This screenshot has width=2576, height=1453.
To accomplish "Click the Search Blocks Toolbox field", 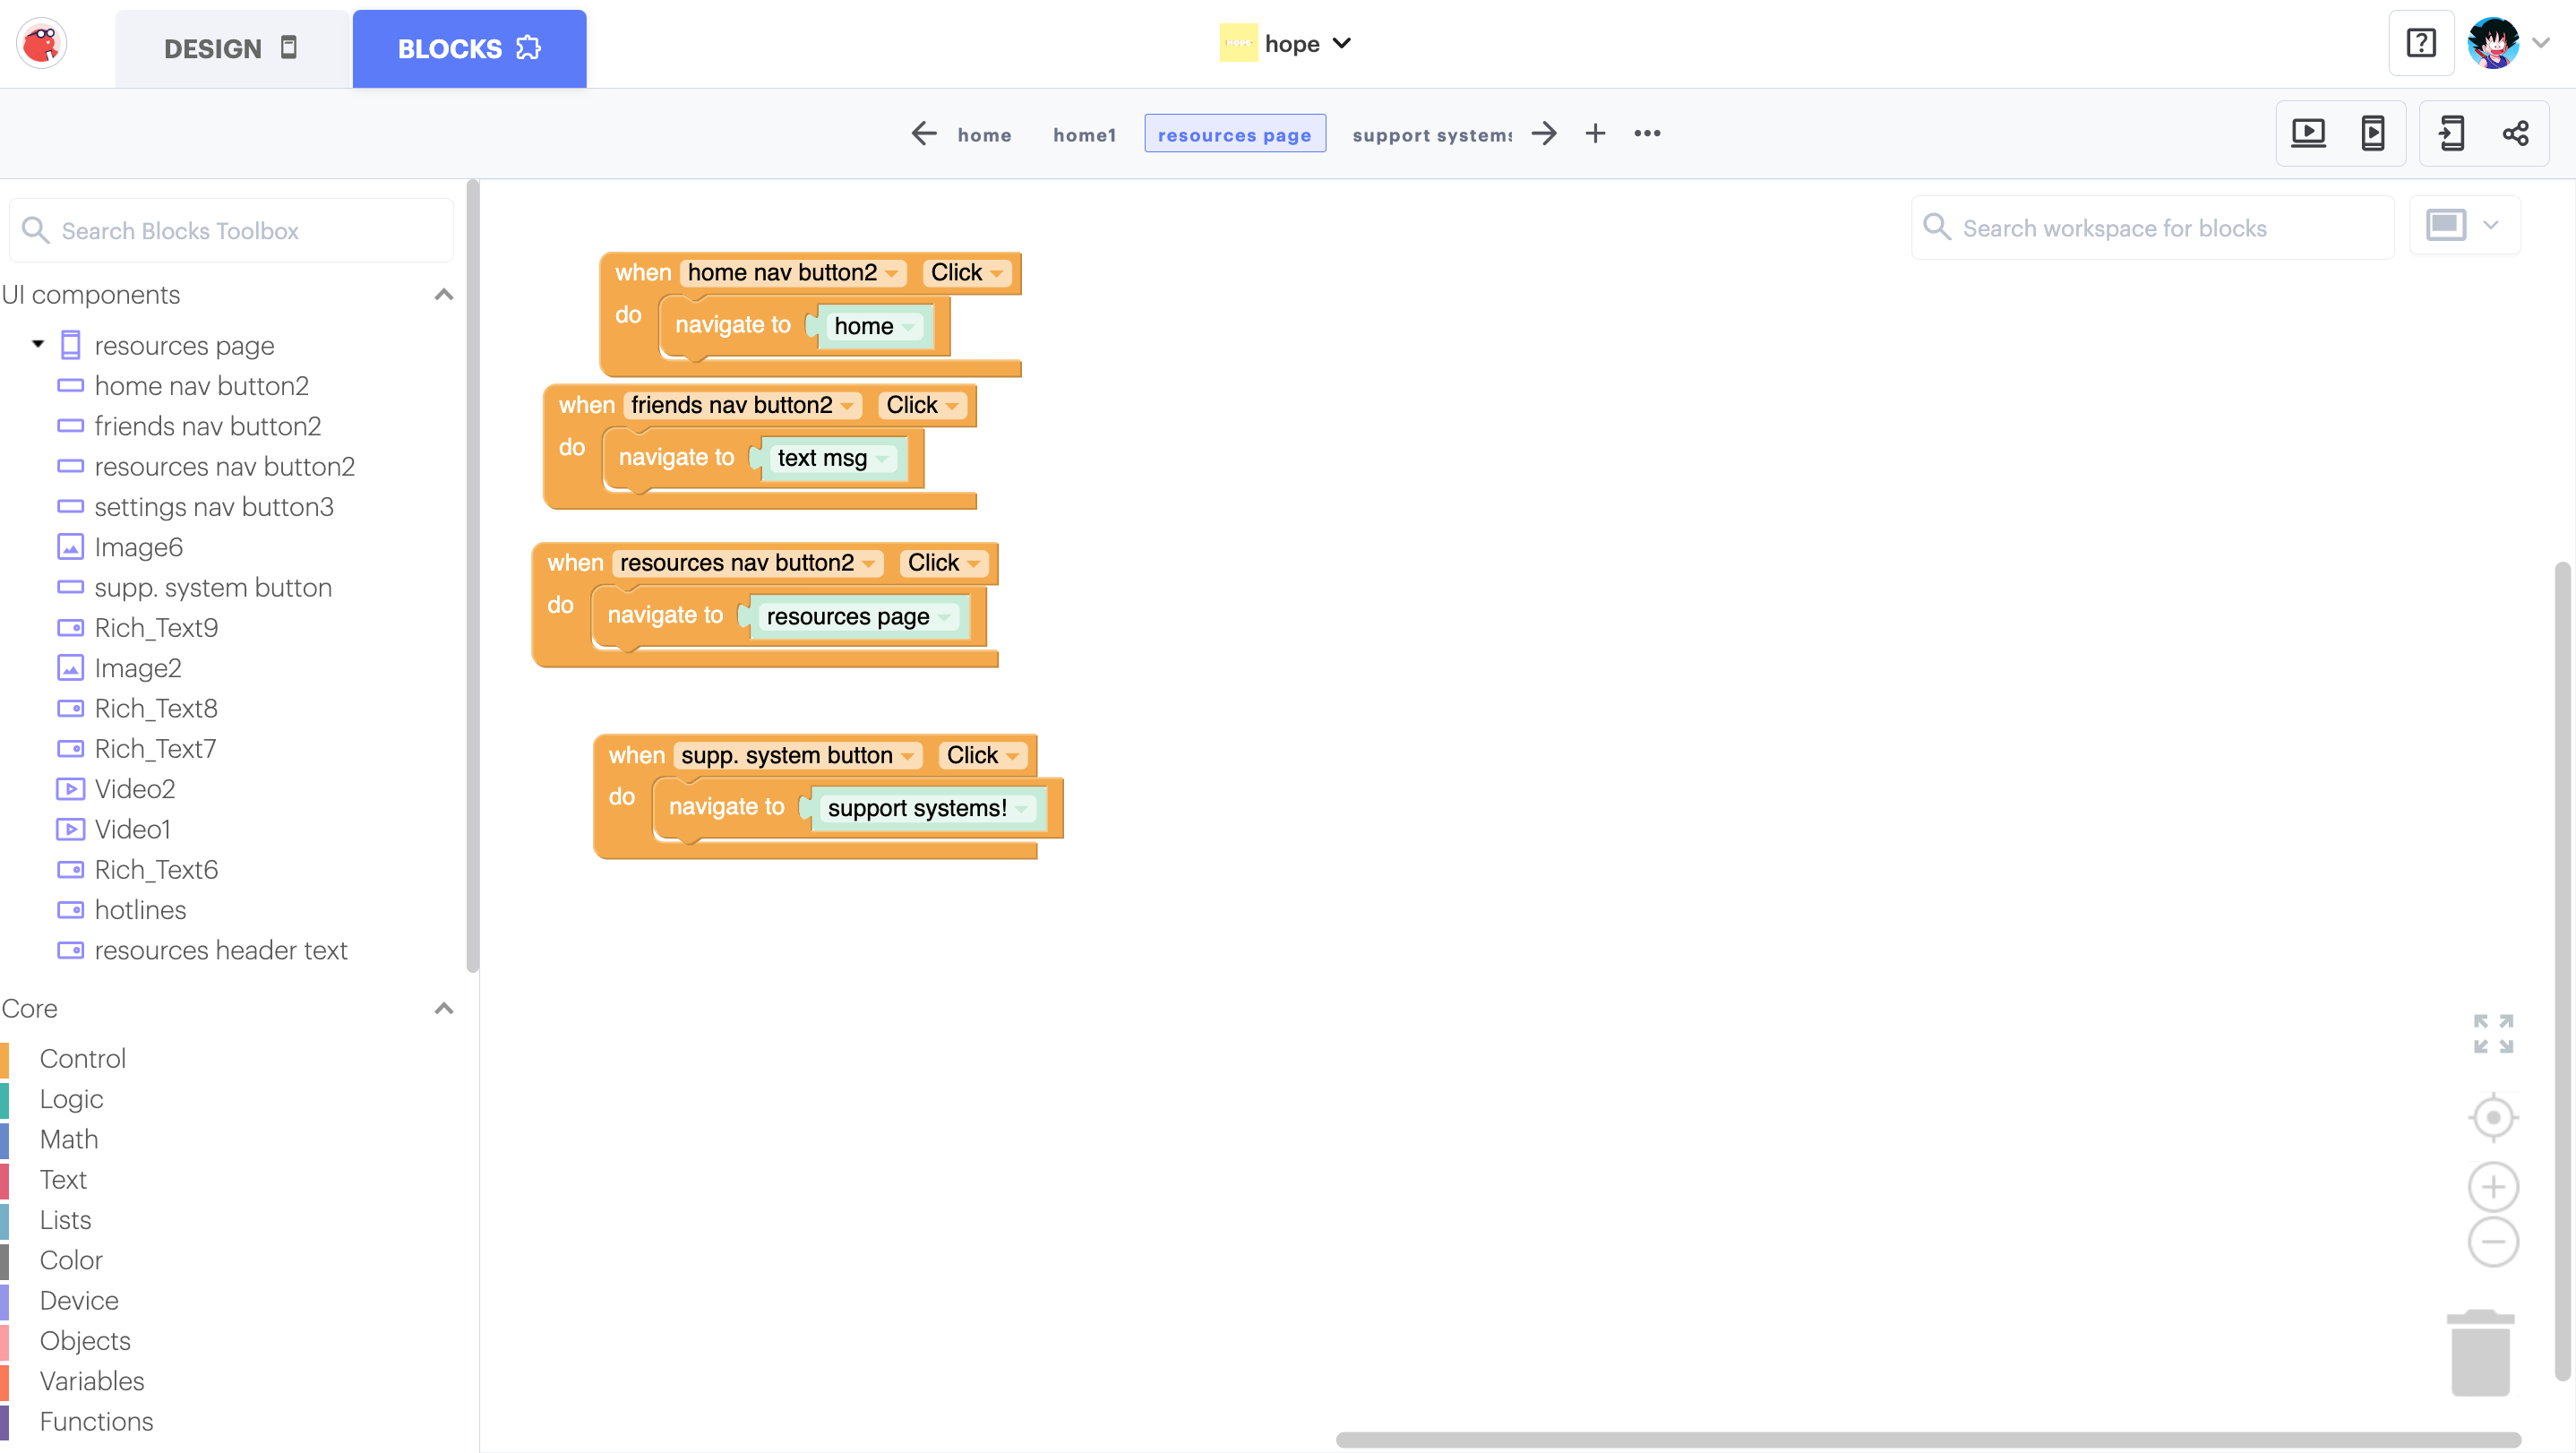I will [232, 231].
